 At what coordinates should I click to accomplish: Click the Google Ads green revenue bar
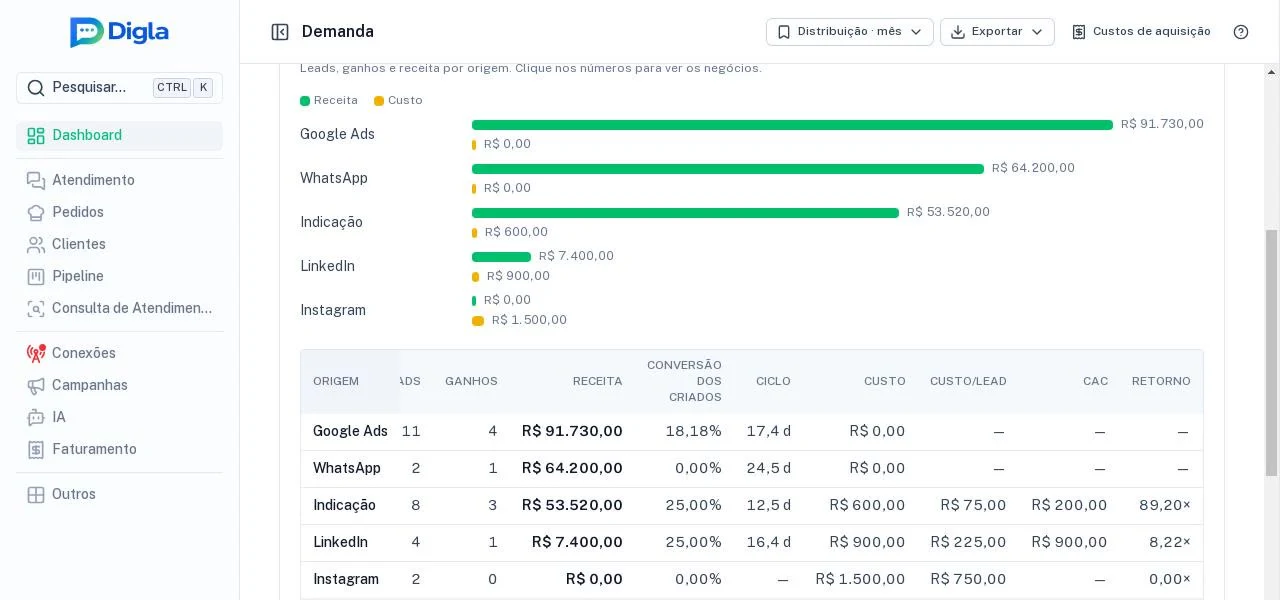coord(792,125)
